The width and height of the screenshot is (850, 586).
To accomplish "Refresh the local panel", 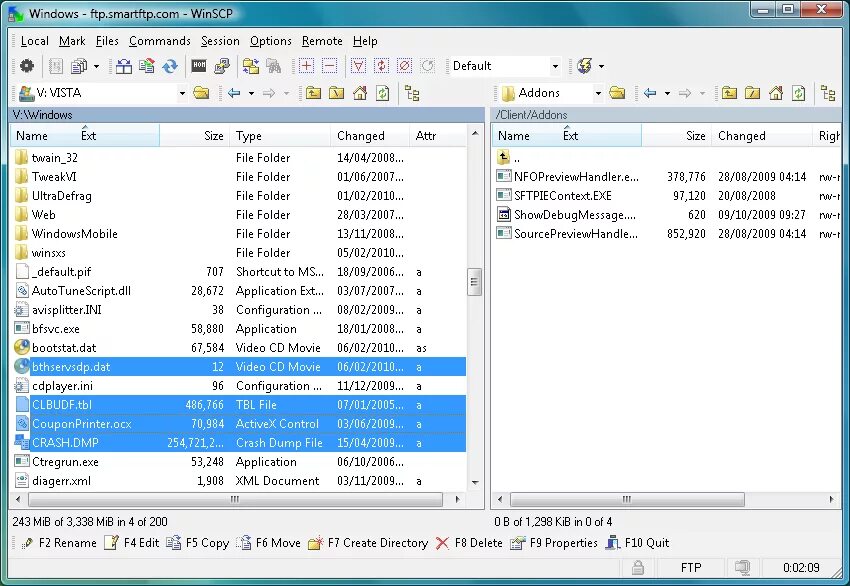I will 383,93.
